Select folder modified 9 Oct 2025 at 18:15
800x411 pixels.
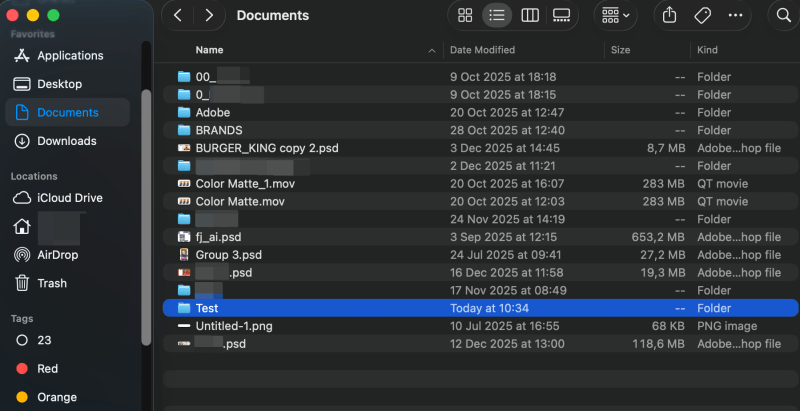tap(481, 95)
